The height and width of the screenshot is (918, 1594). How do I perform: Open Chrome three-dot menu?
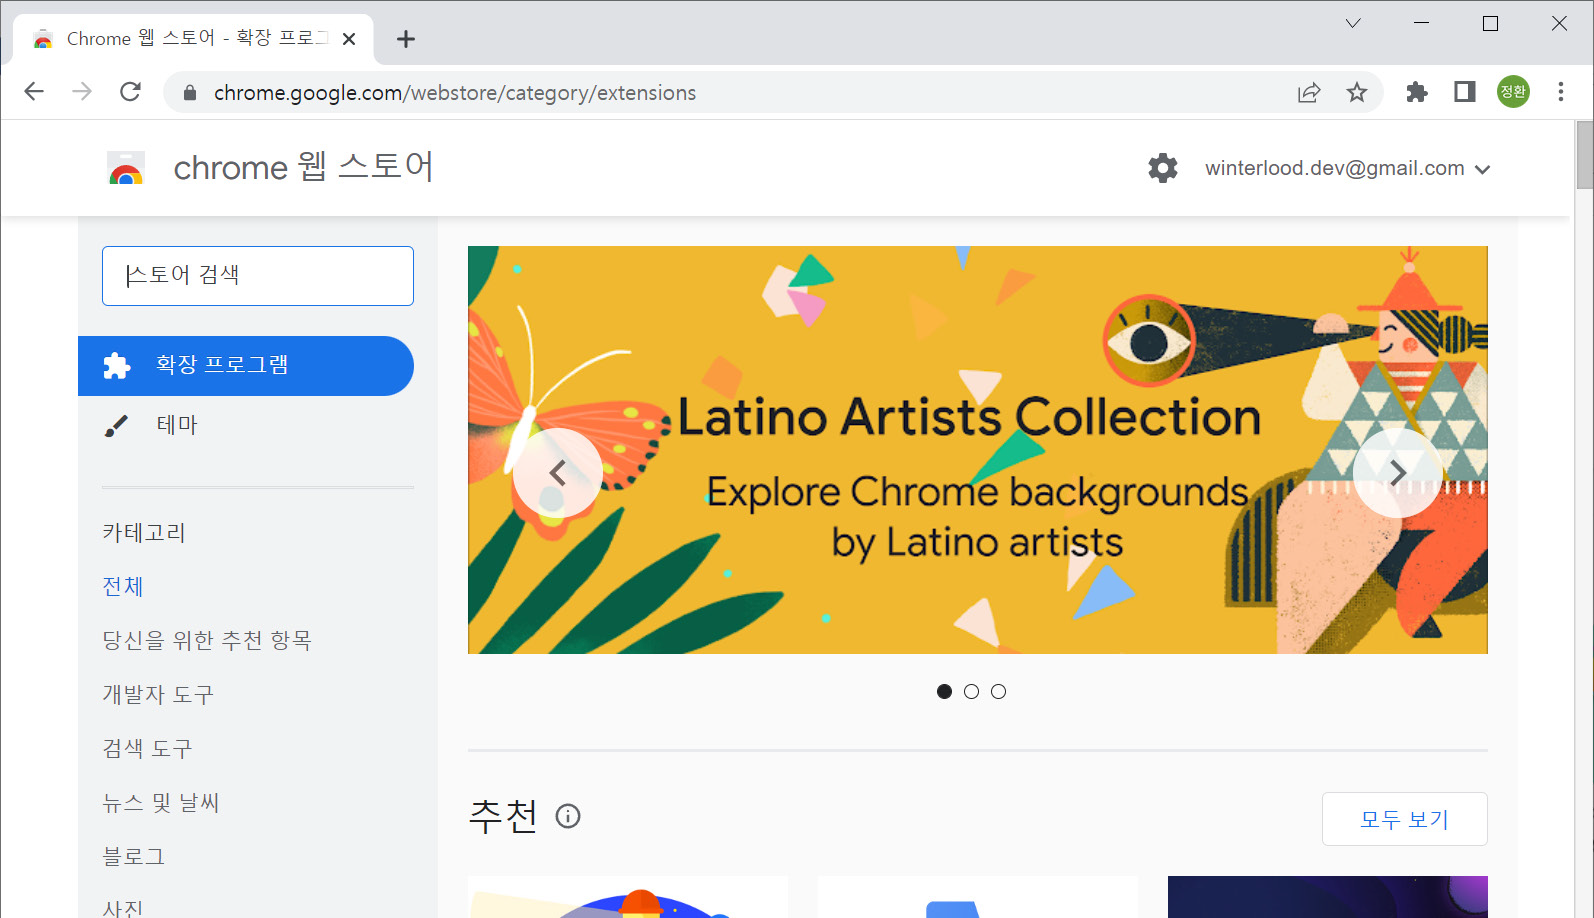click(x=1561, y=92)
